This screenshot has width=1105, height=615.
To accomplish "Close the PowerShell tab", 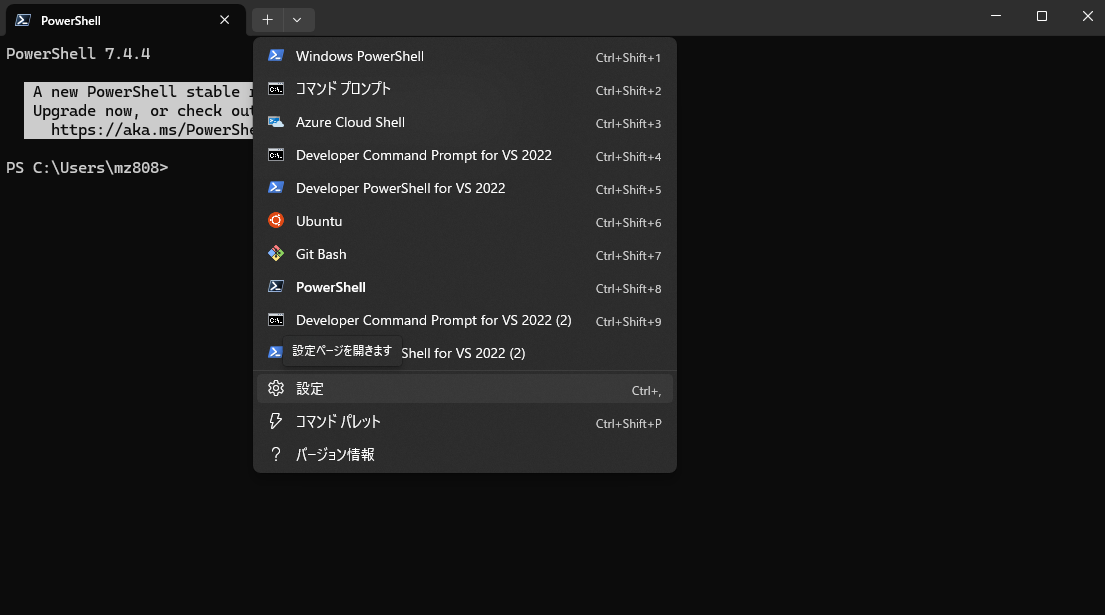I will pyautogui.click(x=225, y=20).
